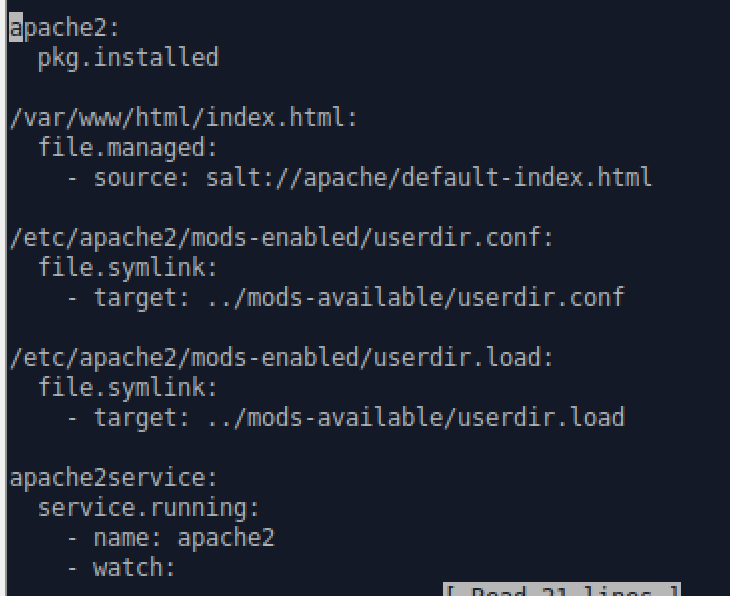
Task: Click the /var/www/html/index.html state ID line
Action: click(184, 118)
